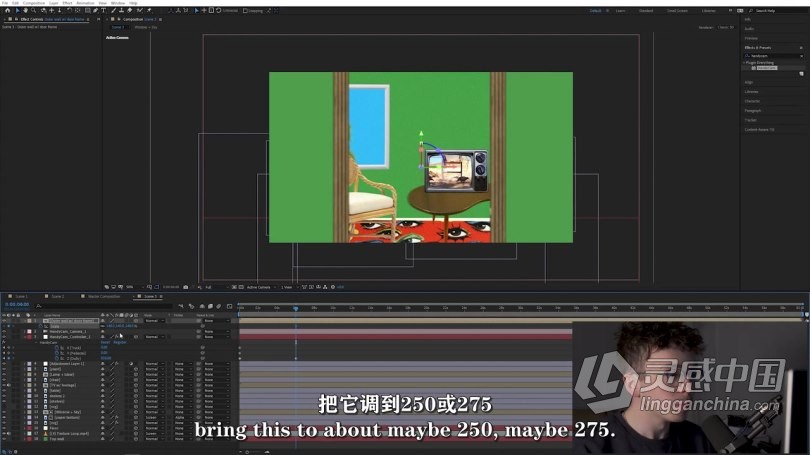Click Reset link for HandyCam effect
810x455 pixels.
coord(105,342)
